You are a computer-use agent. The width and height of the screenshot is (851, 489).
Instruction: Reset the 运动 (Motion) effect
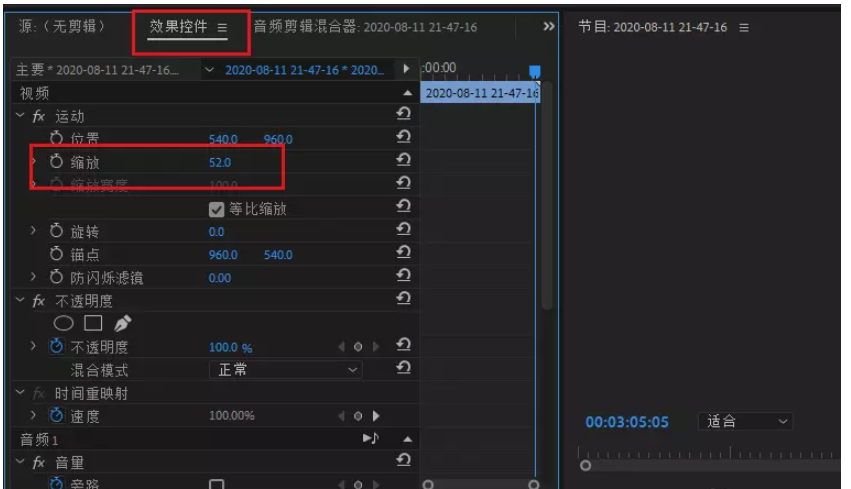click(403, 113)
